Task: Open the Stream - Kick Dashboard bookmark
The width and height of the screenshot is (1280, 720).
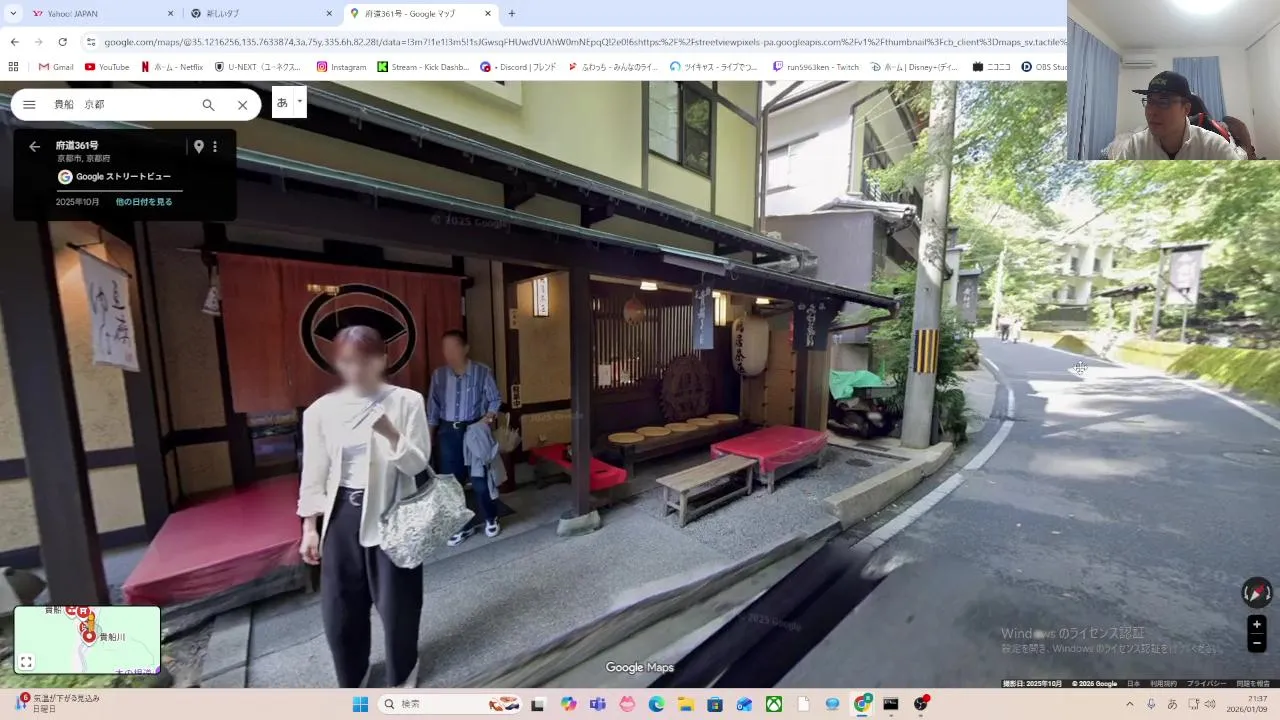Action: pyautogui.click(x=423, y=67)
